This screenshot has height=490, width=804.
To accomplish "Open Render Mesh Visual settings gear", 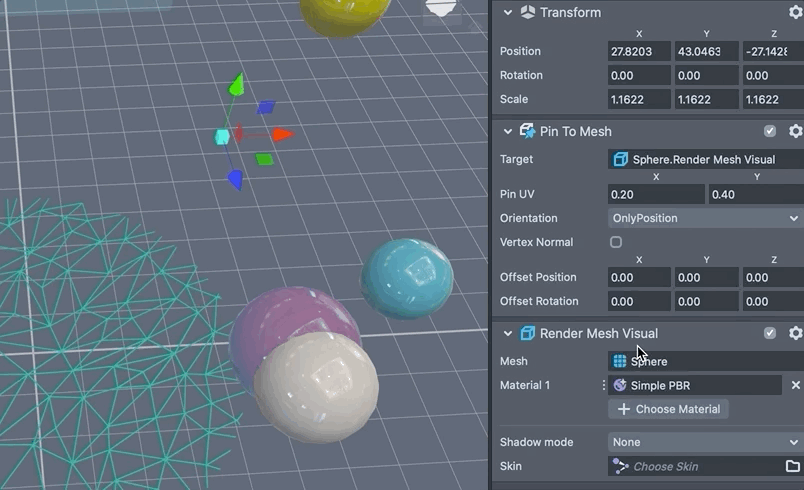I will [x=795, y=333].
